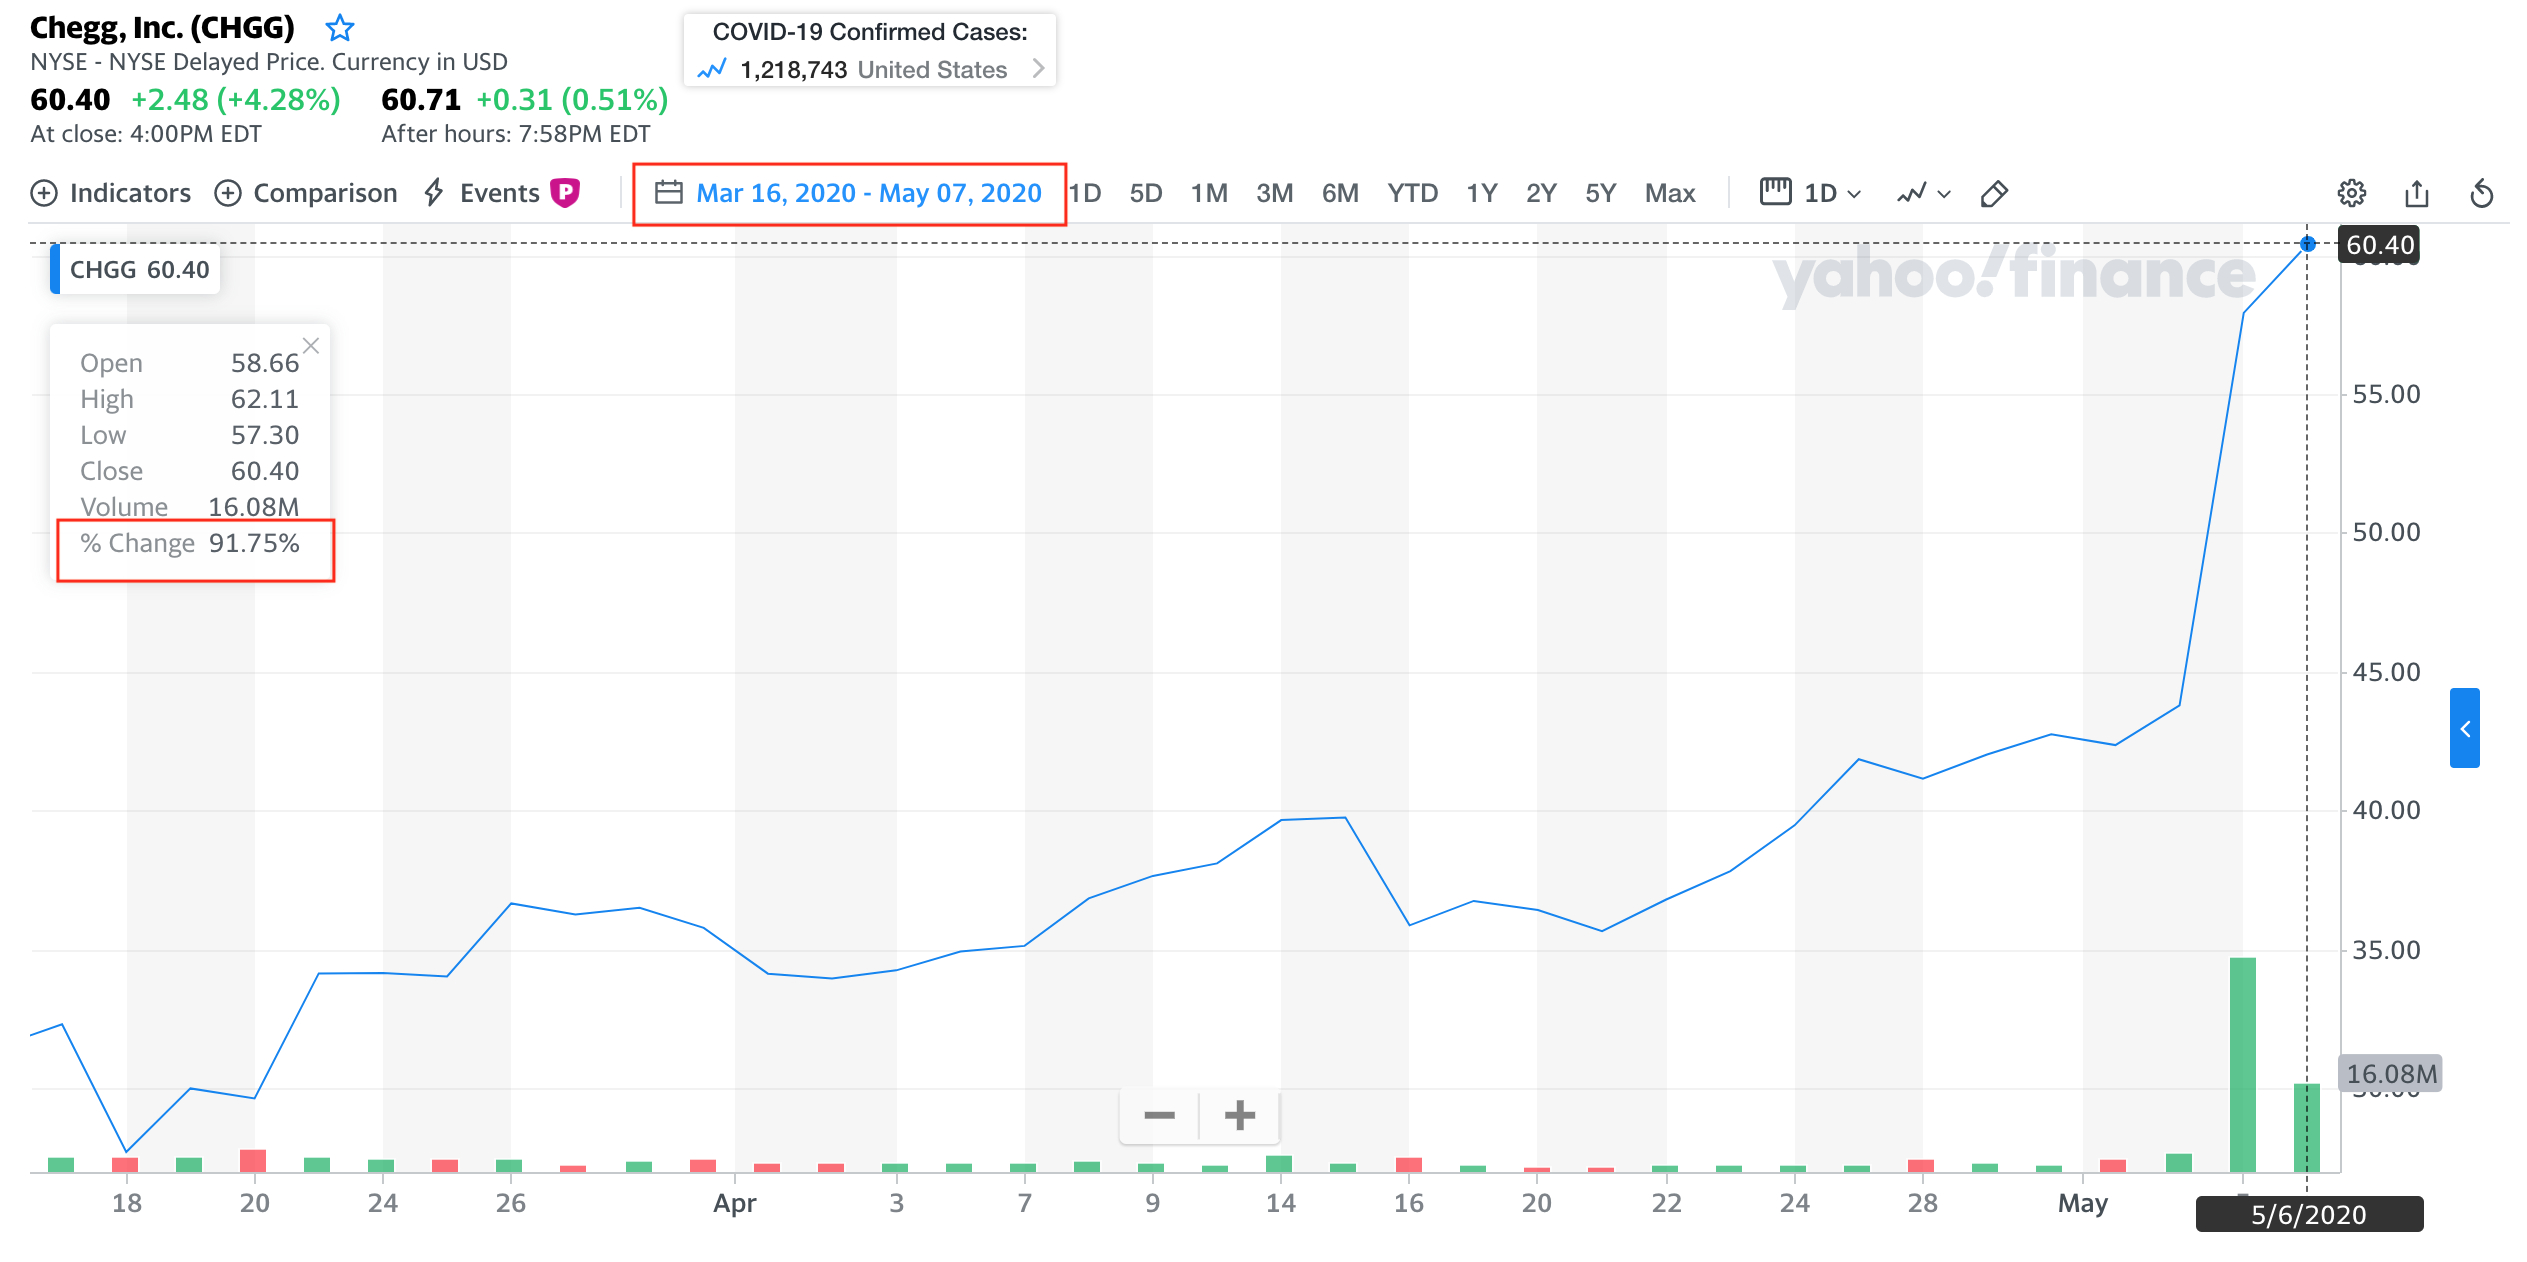
Task: Zoom in with the plus button
Action: 1240,1115
